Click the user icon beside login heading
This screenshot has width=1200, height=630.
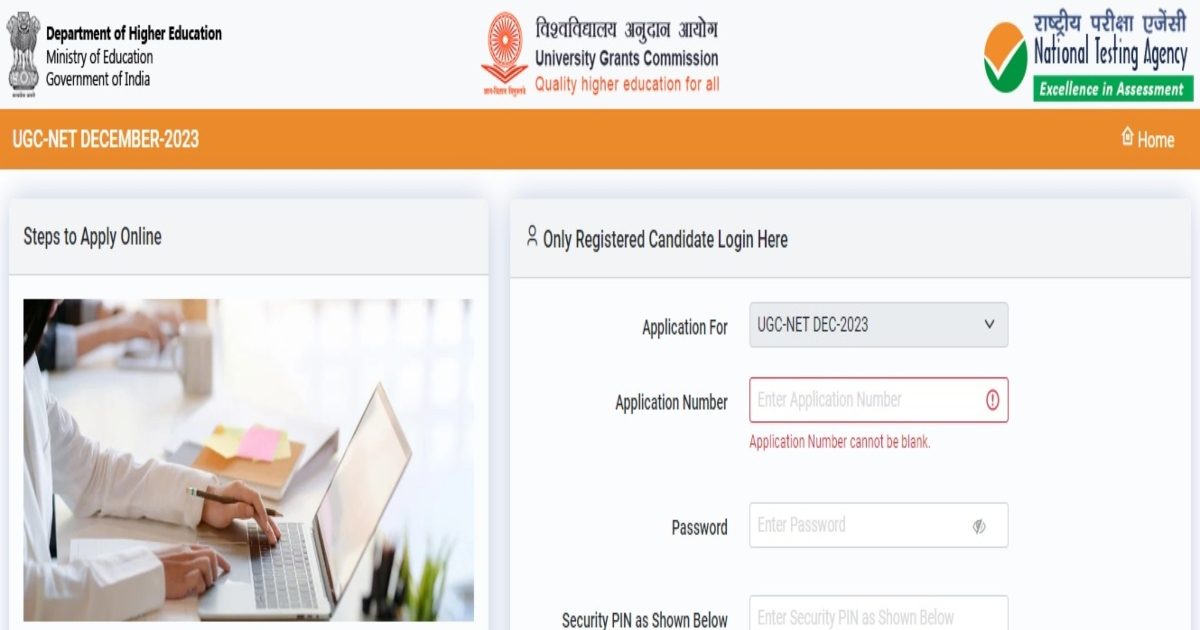[x=531, y=236]
